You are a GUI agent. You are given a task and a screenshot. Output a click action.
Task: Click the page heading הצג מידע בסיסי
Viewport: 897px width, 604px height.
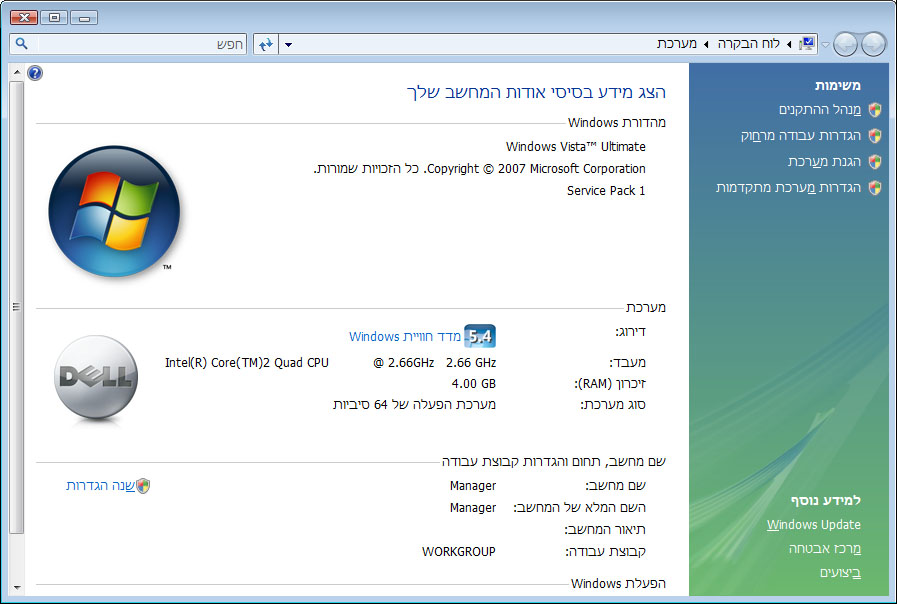tap(536, 92)
